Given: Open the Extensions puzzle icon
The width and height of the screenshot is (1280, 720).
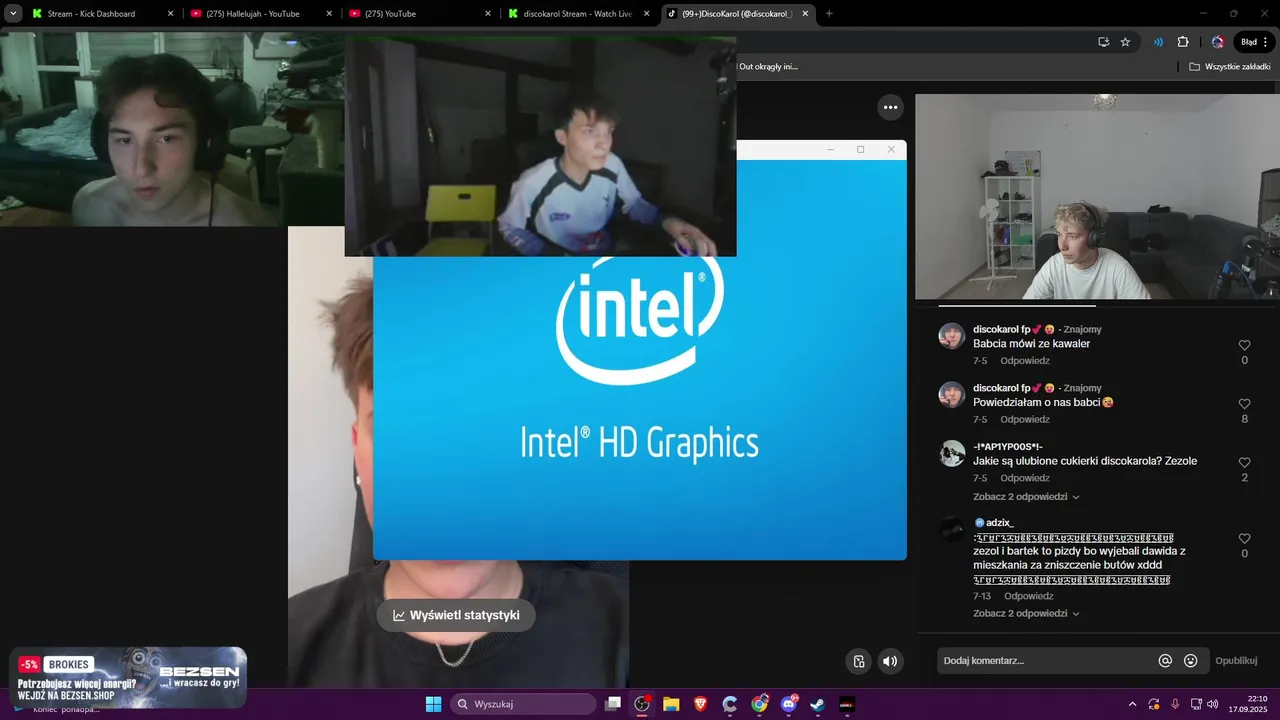Looking at the screenshot, I should pos(1183,42).
